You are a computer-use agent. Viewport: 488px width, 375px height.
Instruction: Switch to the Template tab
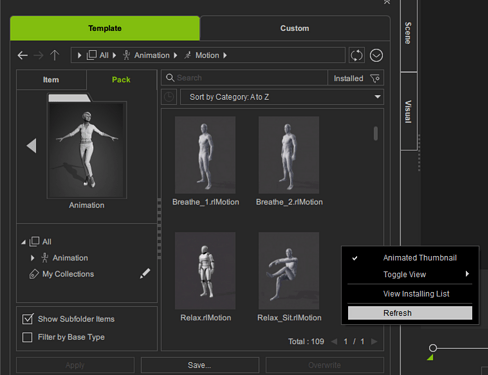tap(105, 28)
